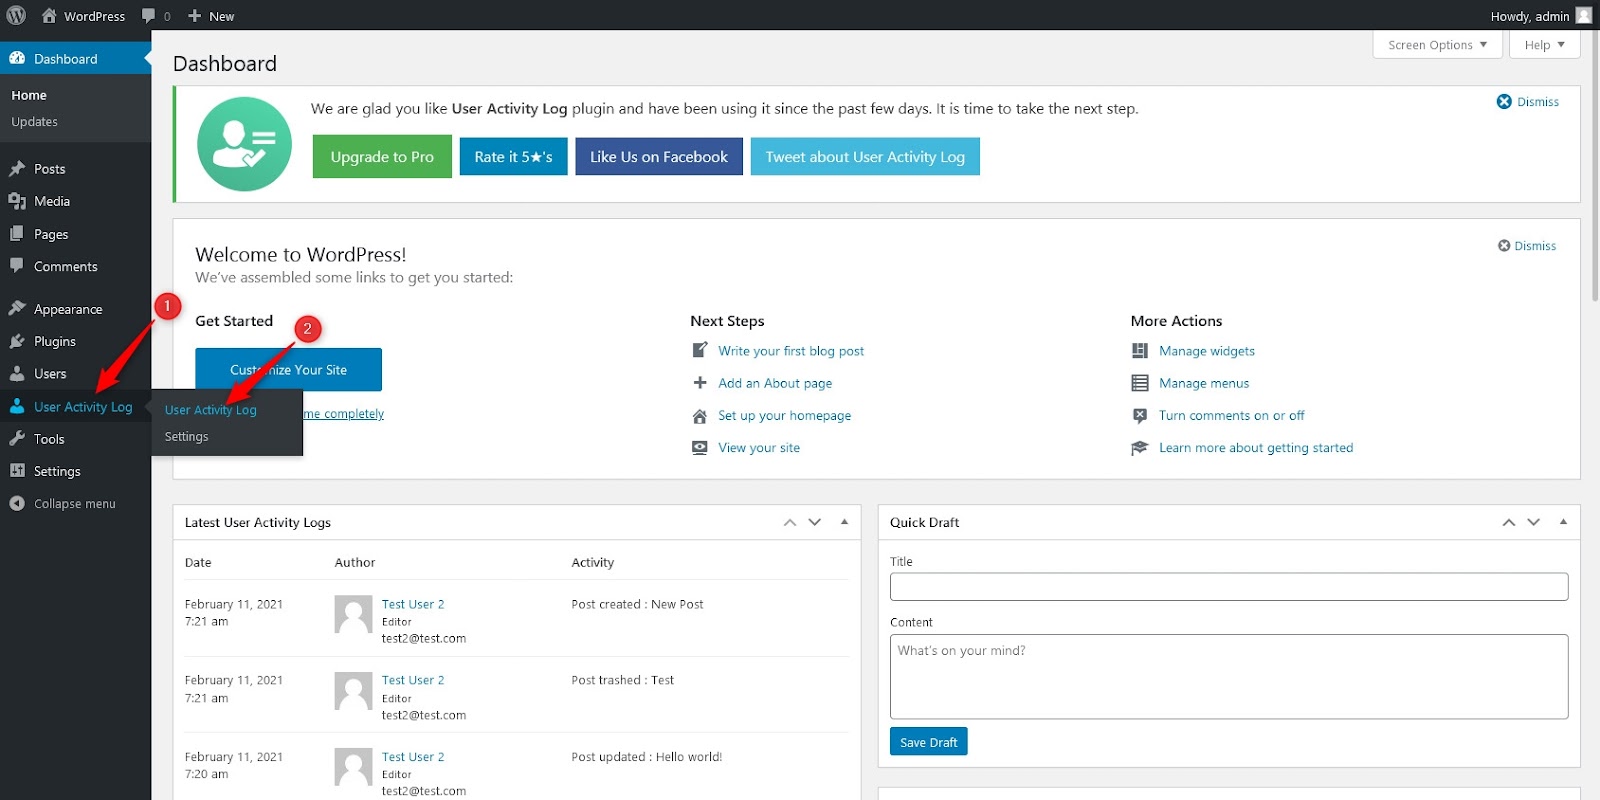Image resolution: width=1600 pixels, height=800 pixels.
Task: Click Test User 2 avatar in Post created row
Action: (353, 614)
